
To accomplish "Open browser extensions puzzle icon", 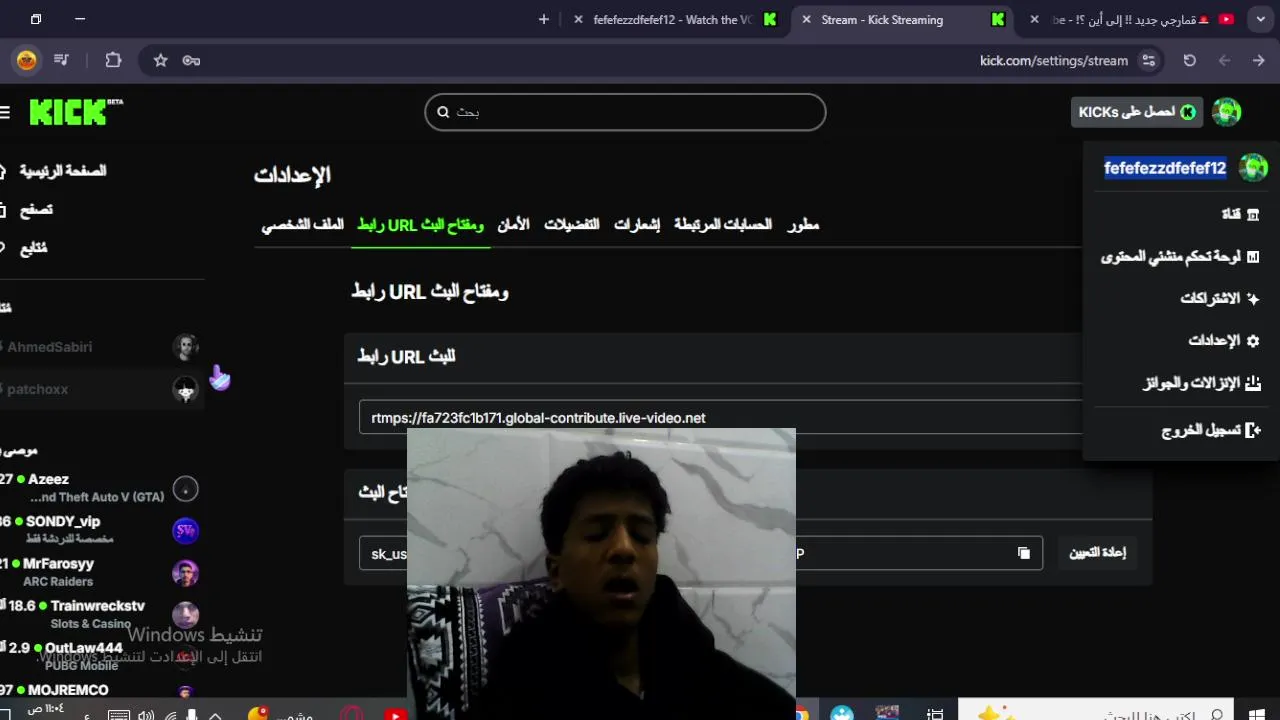I will 113,60.
